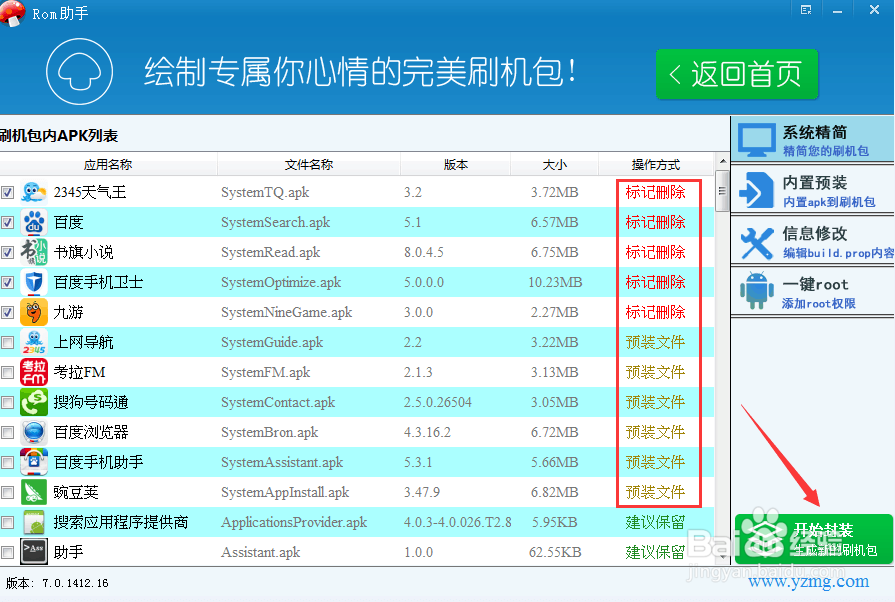Click the 返回首页 green button
This screenshot has width=895, height=602.
coord(737,74)
